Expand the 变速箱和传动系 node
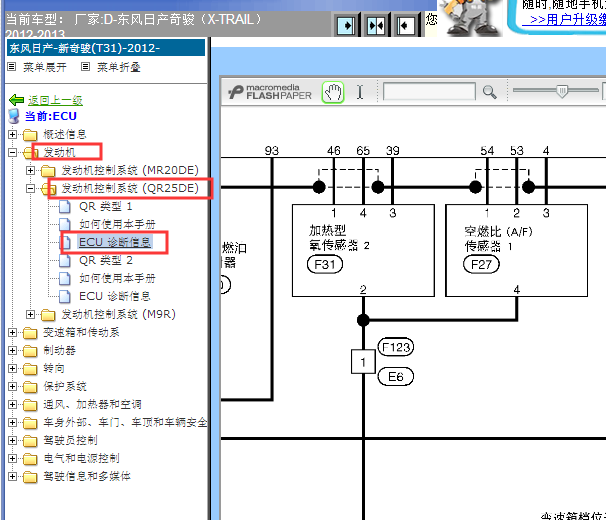Image resolution: width=606 pixels, height=520 pixels. click(x=12, y=332)
